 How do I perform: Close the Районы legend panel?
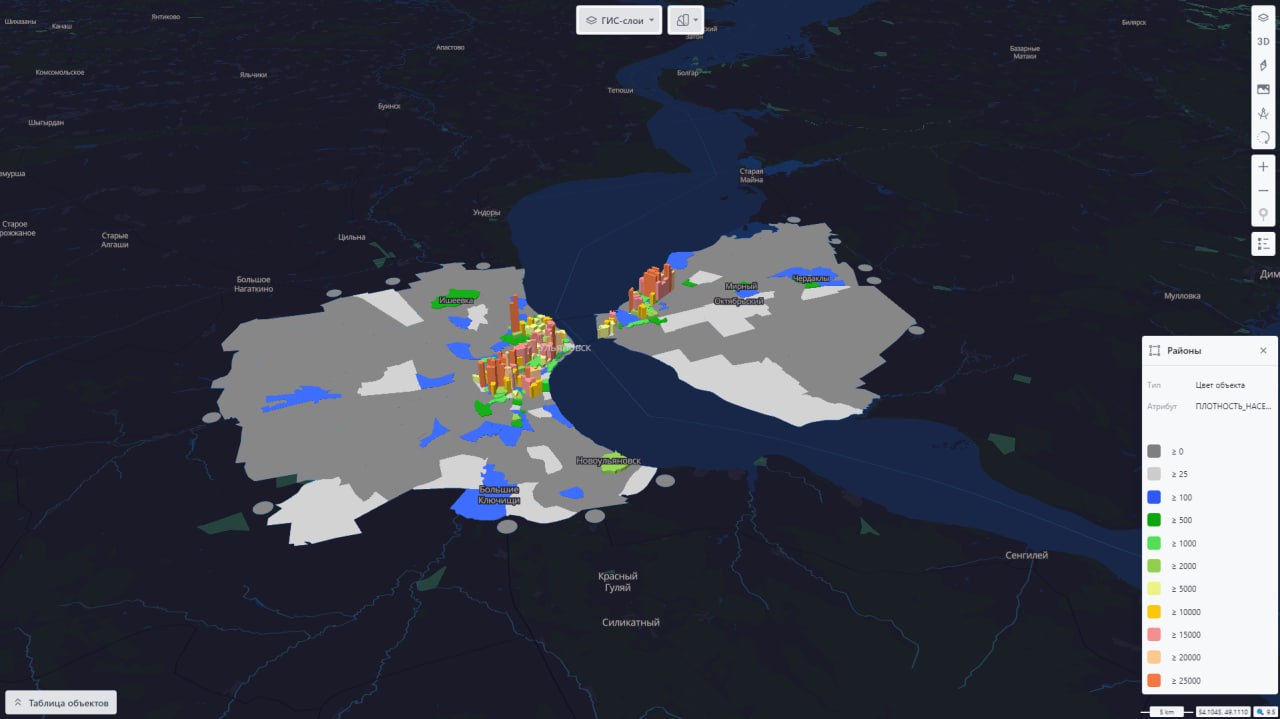[1263, 351]
